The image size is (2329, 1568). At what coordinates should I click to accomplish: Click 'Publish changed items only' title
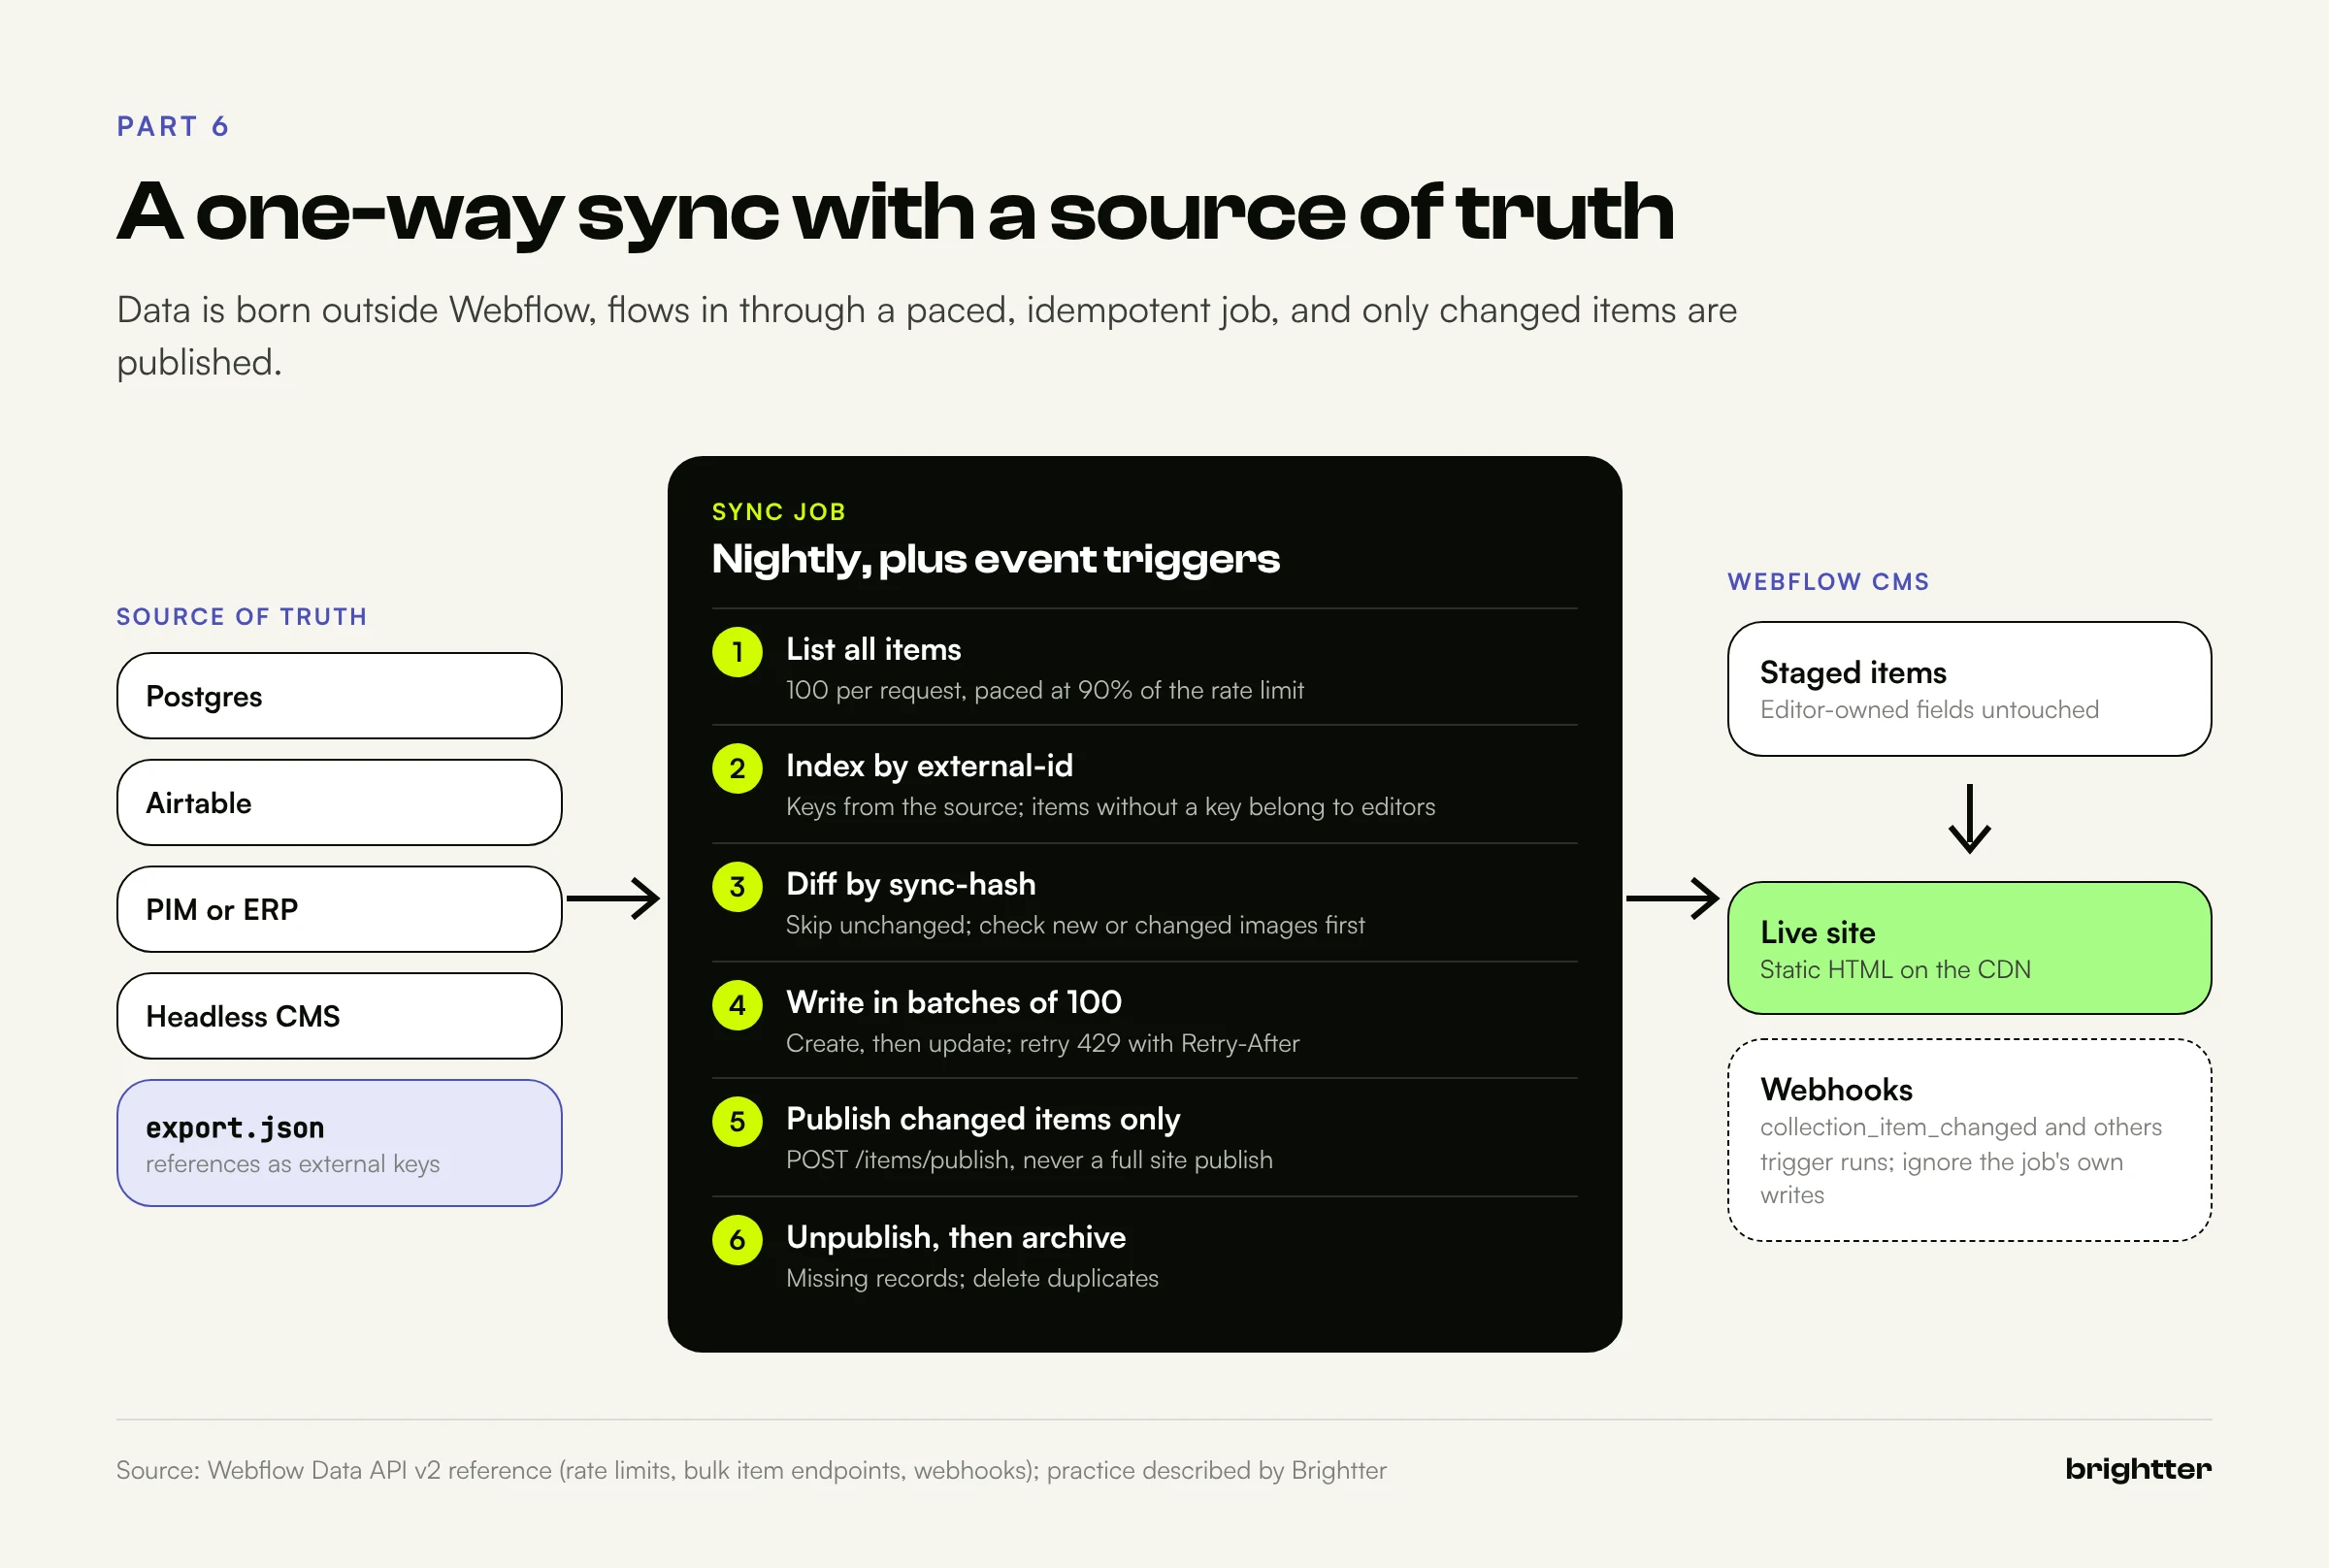coord(983,1119)
